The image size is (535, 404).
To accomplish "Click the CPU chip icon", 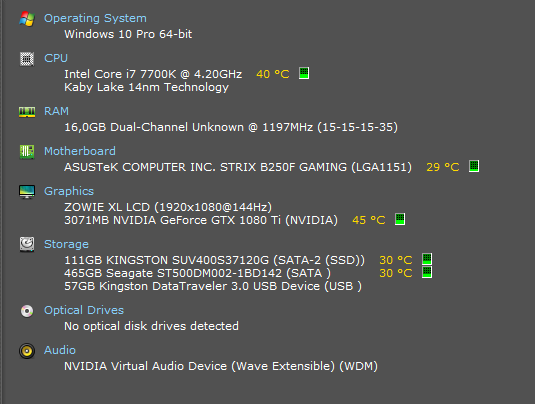I will [27, 59].
